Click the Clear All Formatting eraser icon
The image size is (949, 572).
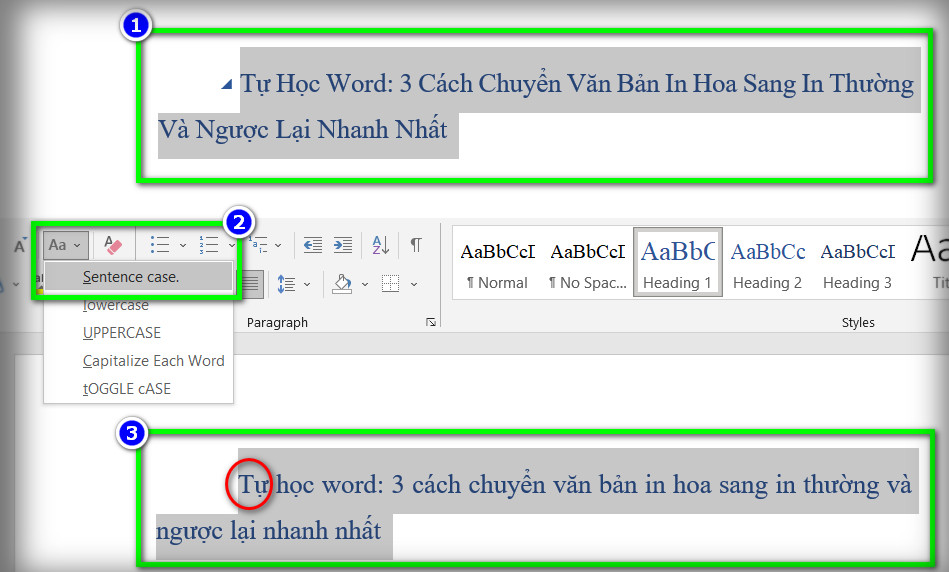point(113,245)
